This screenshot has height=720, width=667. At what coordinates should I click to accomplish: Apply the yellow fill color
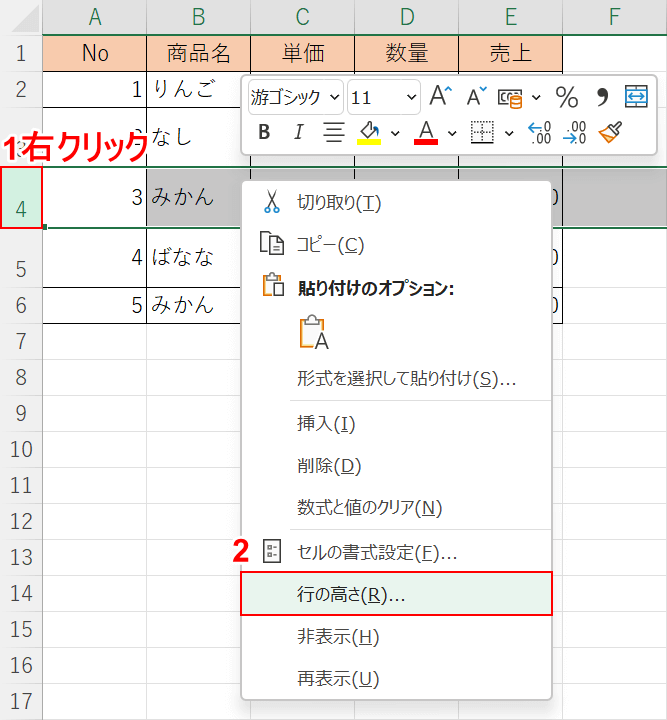pyautogui.click(x=369, y=132)
